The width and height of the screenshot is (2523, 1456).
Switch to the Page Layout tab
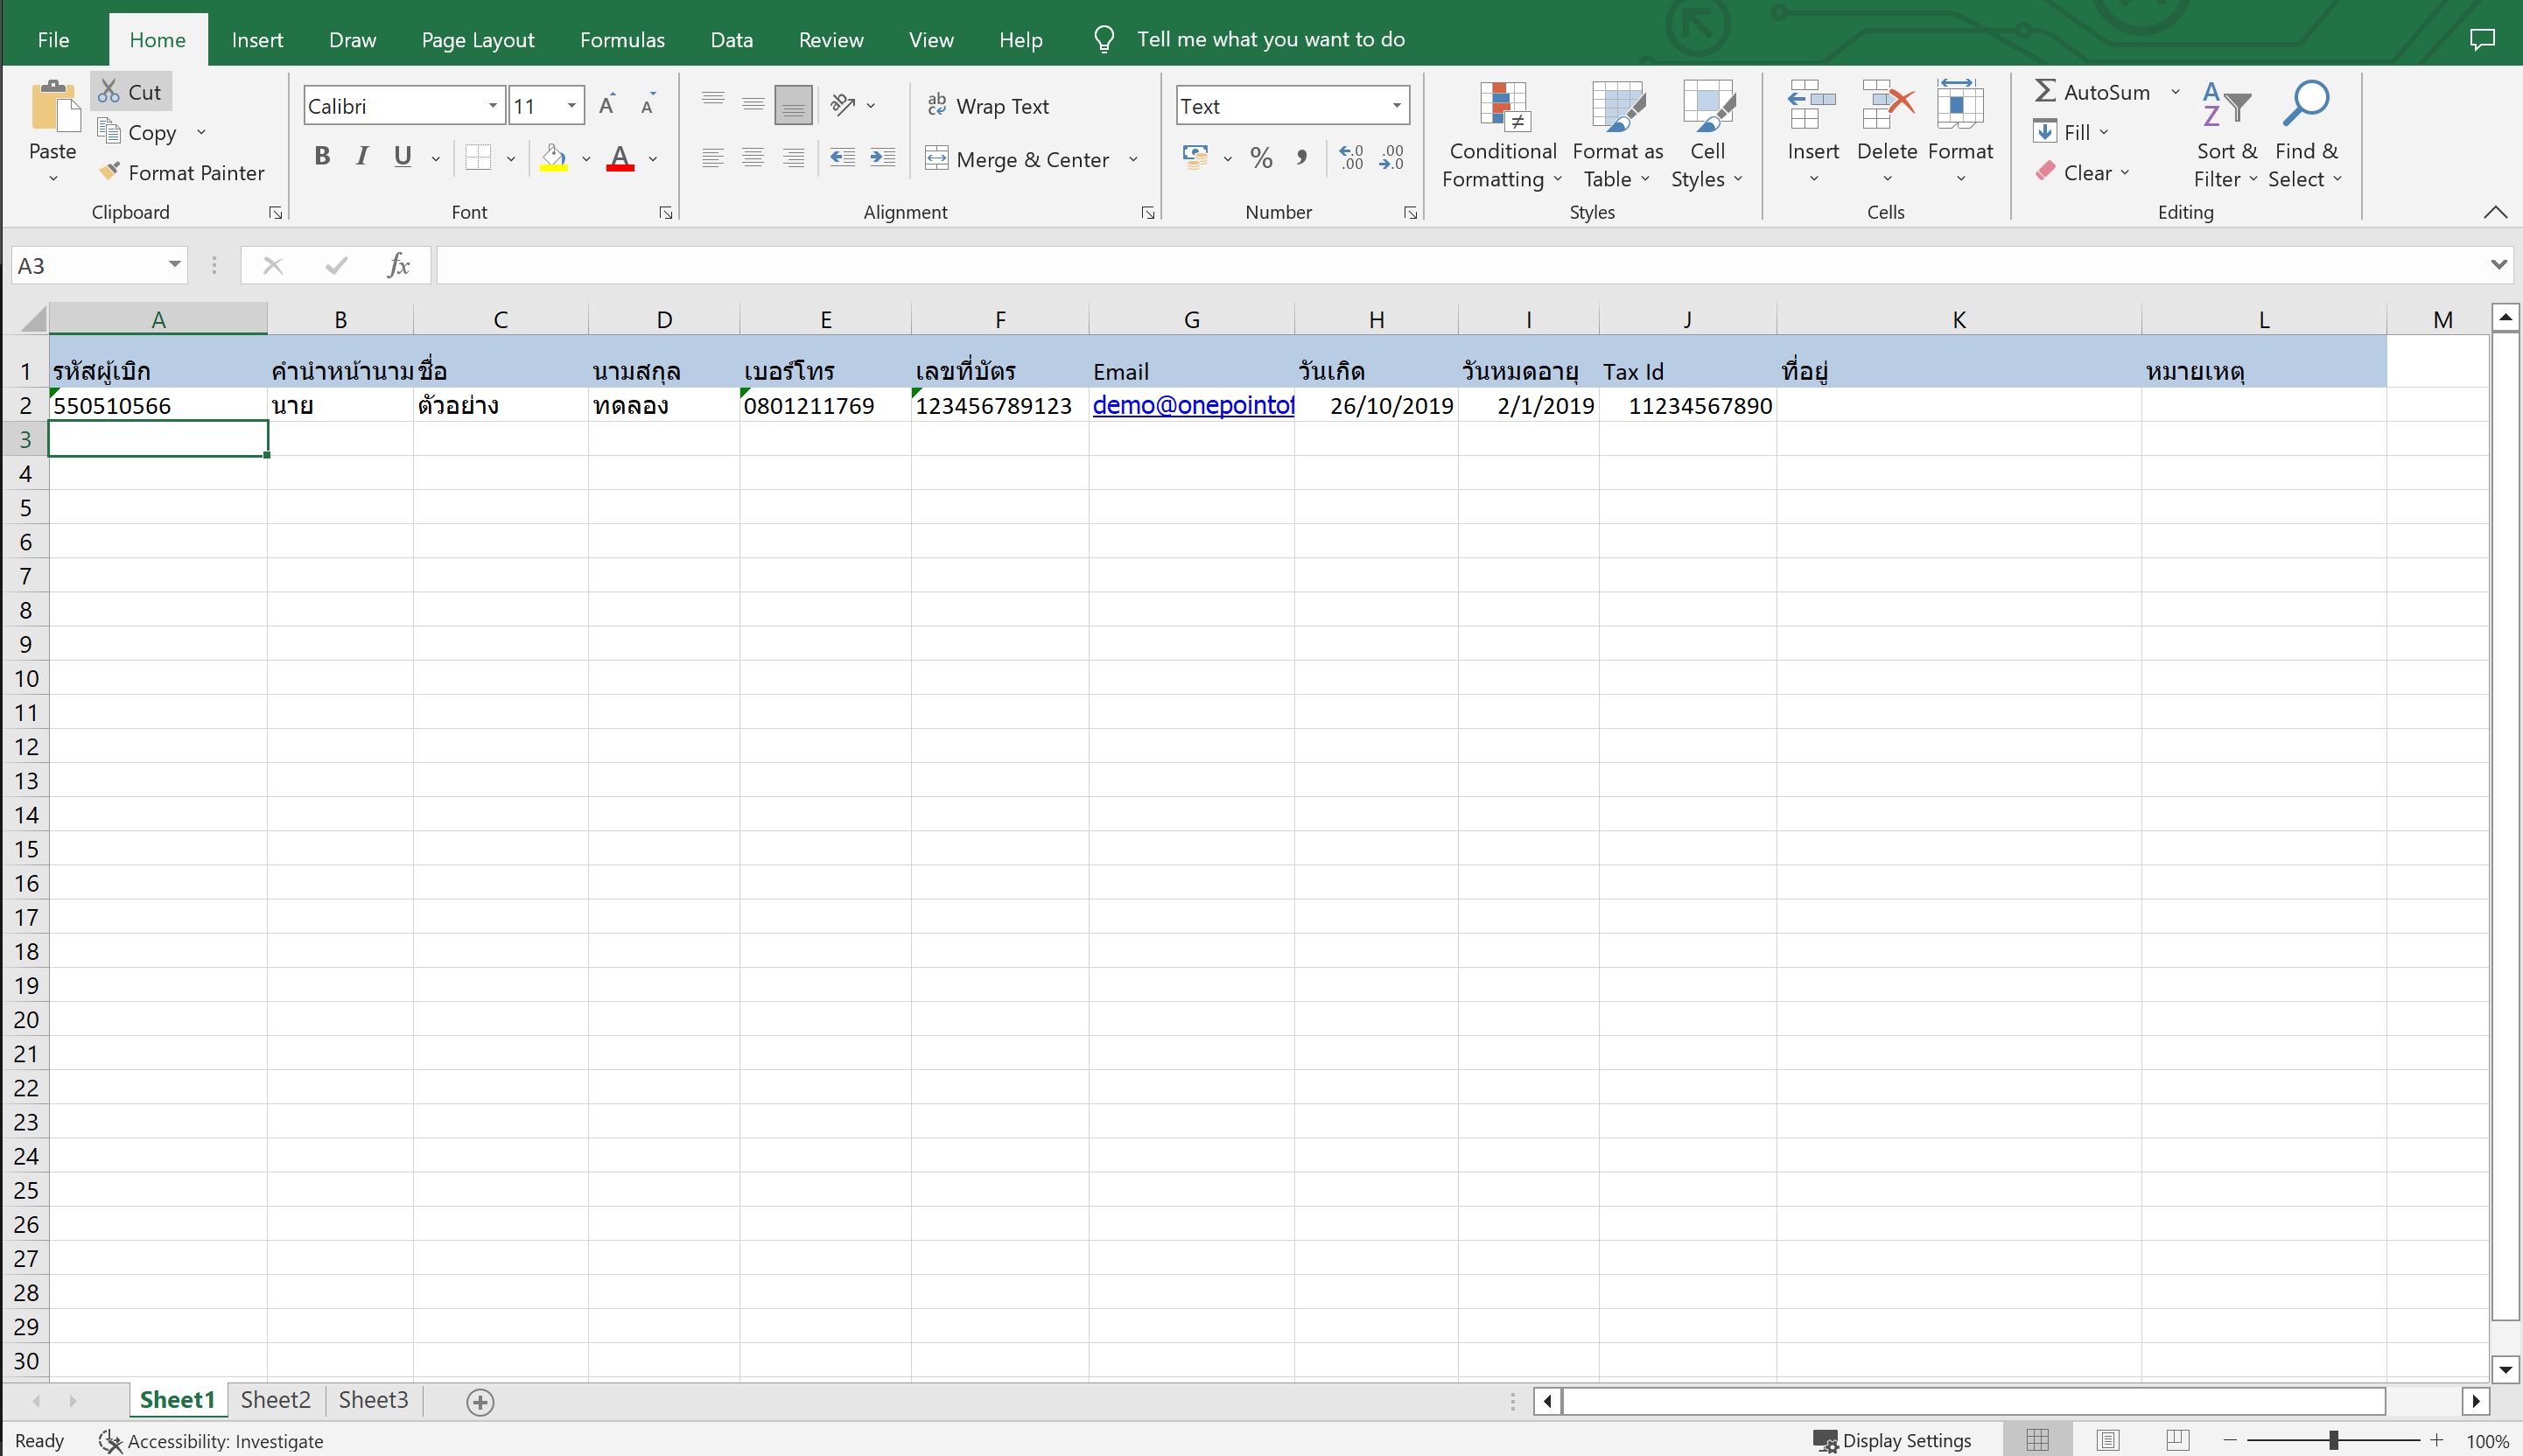[478, 40]
